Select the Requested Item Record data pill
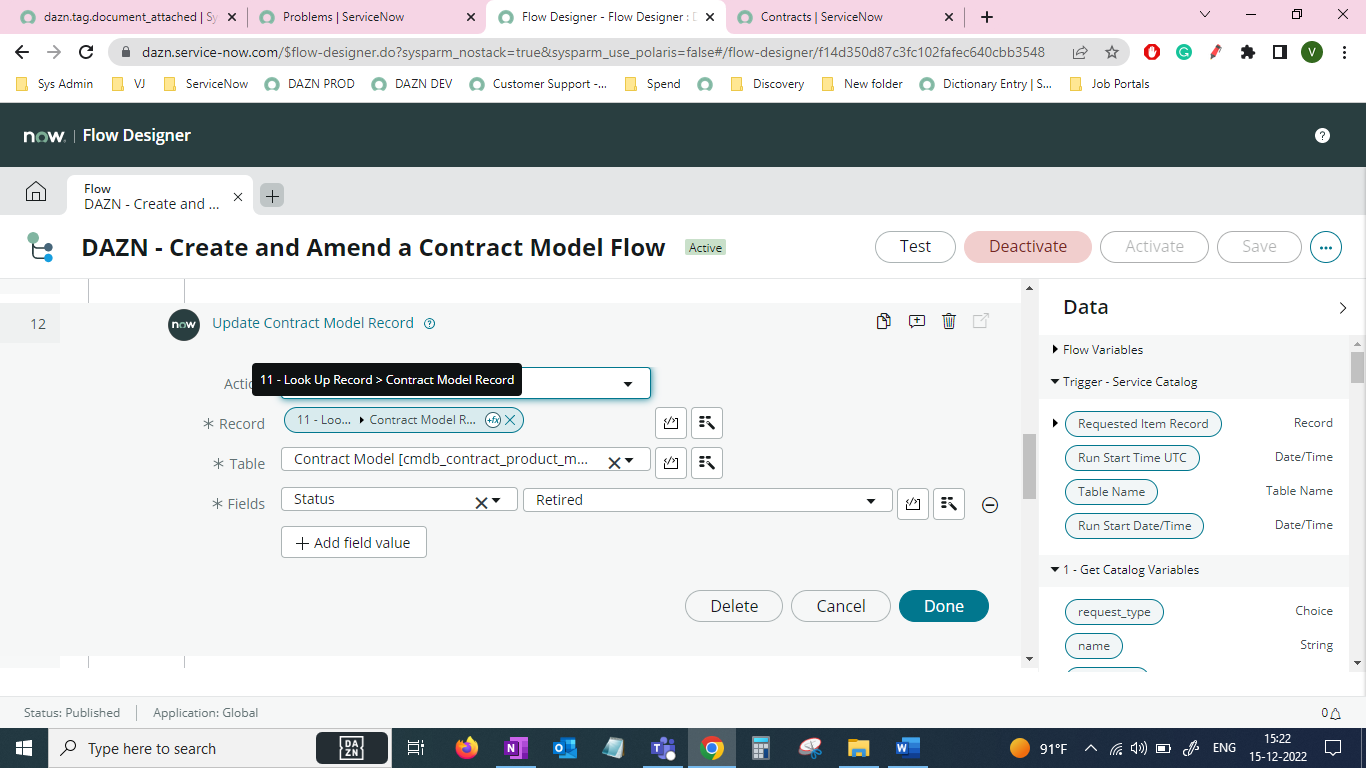 tap(1143, 424)
